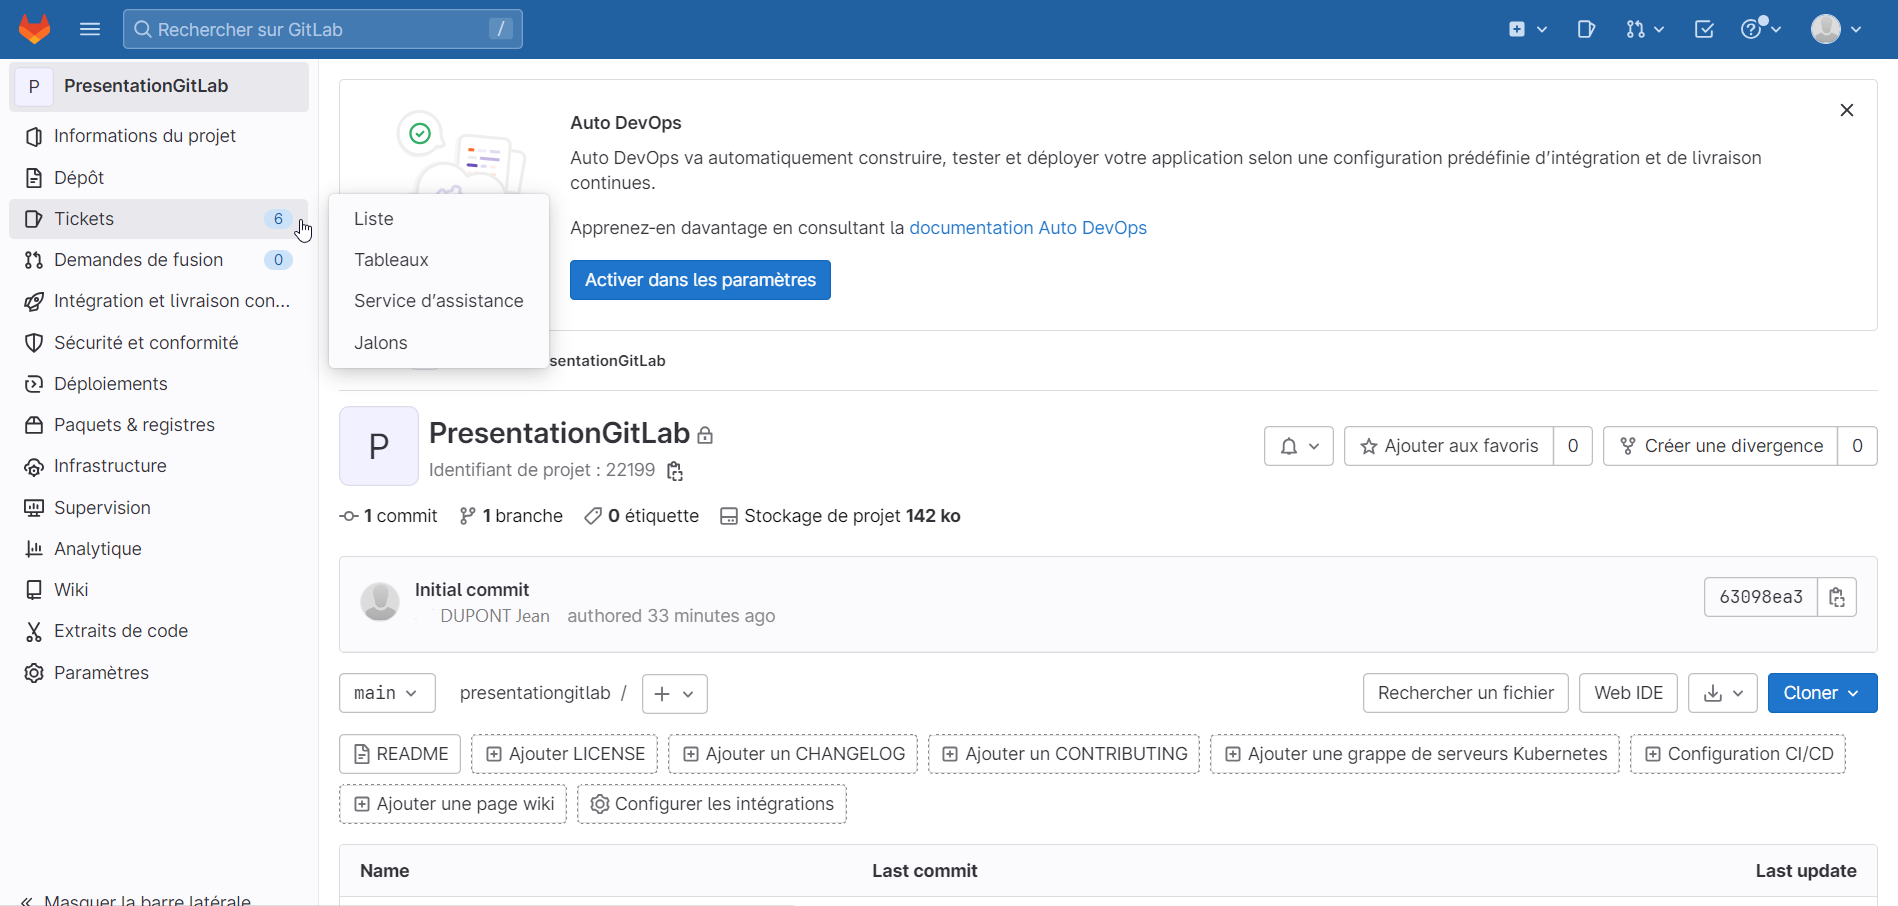Select Tableaux in Tickets flyout menu
This screenshot has width=1898, height=906.
pos(439,260)
